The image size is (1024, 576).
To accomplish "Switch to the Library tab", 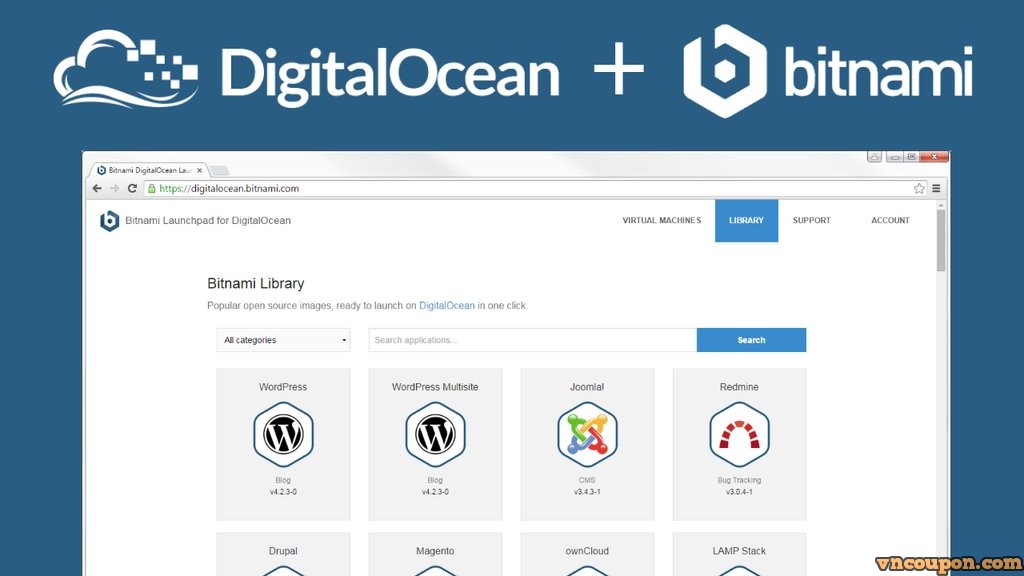I will [746, 221].
